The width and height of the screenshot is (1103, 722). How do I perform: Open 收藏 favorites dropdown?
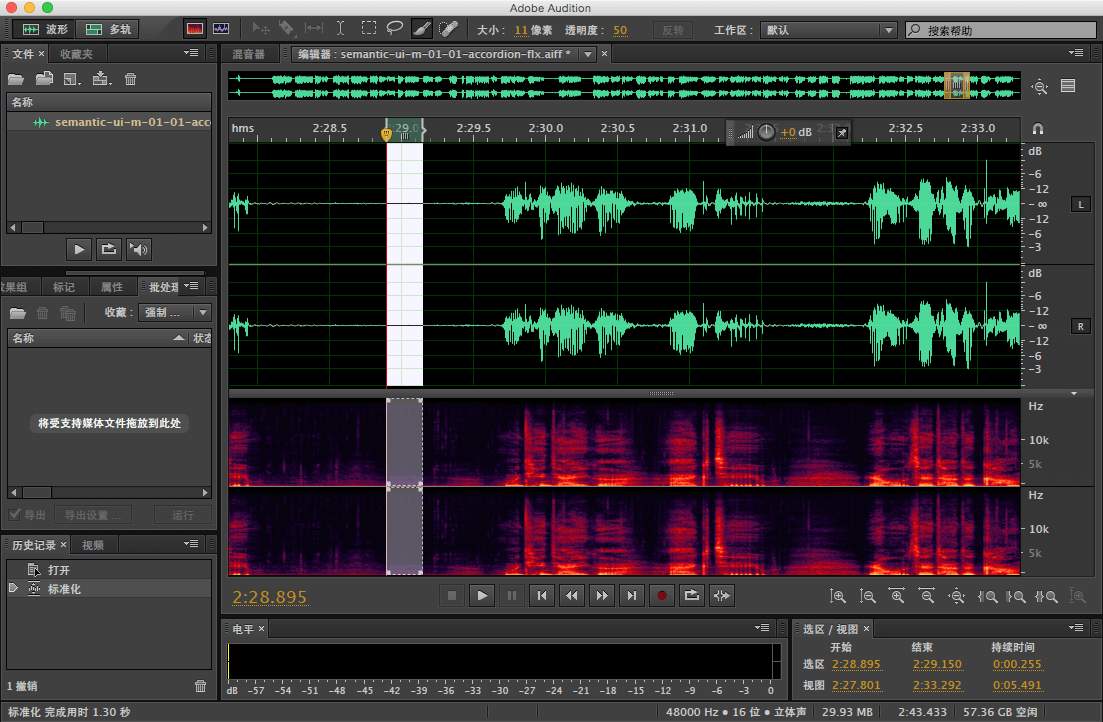click(174, 312)
